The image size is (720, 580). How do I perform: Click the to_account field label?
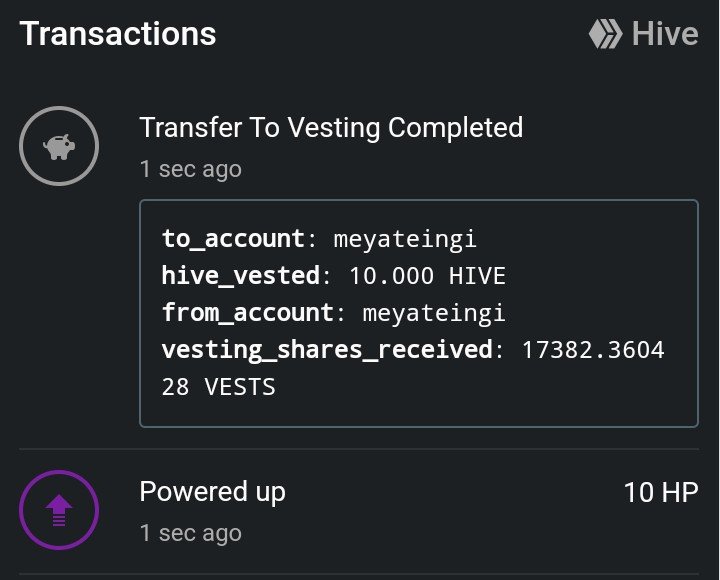pyautogui.click(x=233, y=239)
